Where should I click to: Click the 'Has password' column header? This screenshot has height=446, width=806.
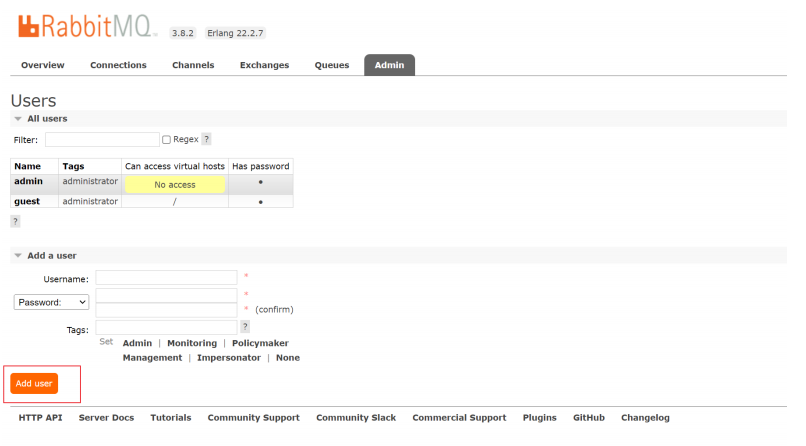[x=261, y=166]
